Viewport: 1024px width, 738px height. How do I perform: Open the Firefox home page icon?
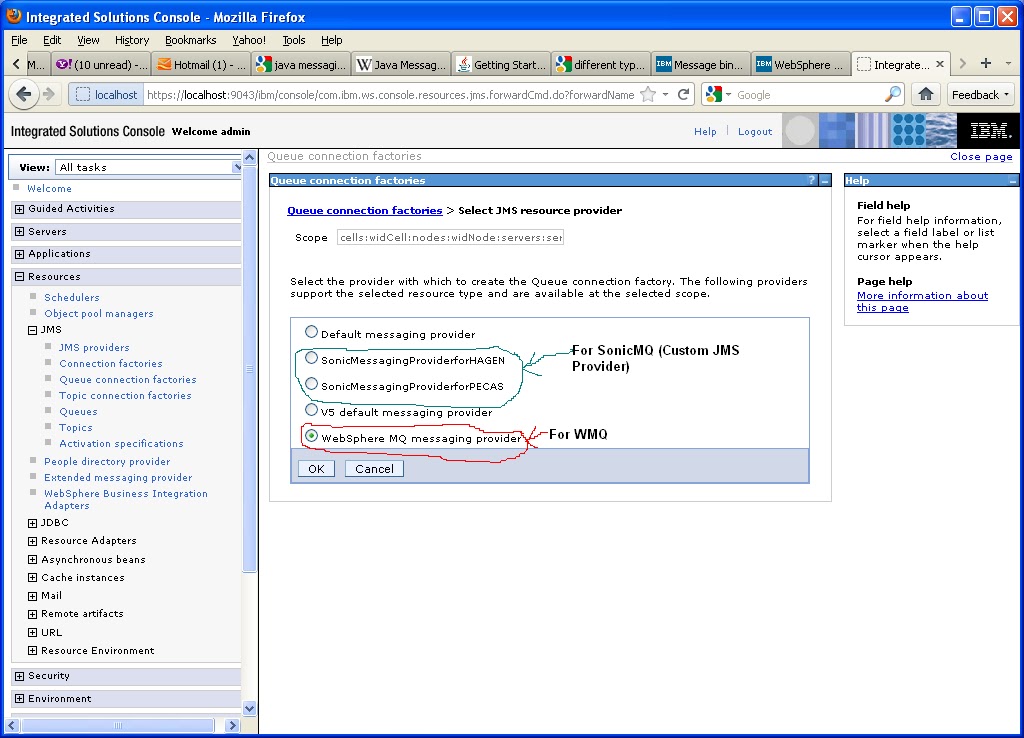tap(925, 94)
